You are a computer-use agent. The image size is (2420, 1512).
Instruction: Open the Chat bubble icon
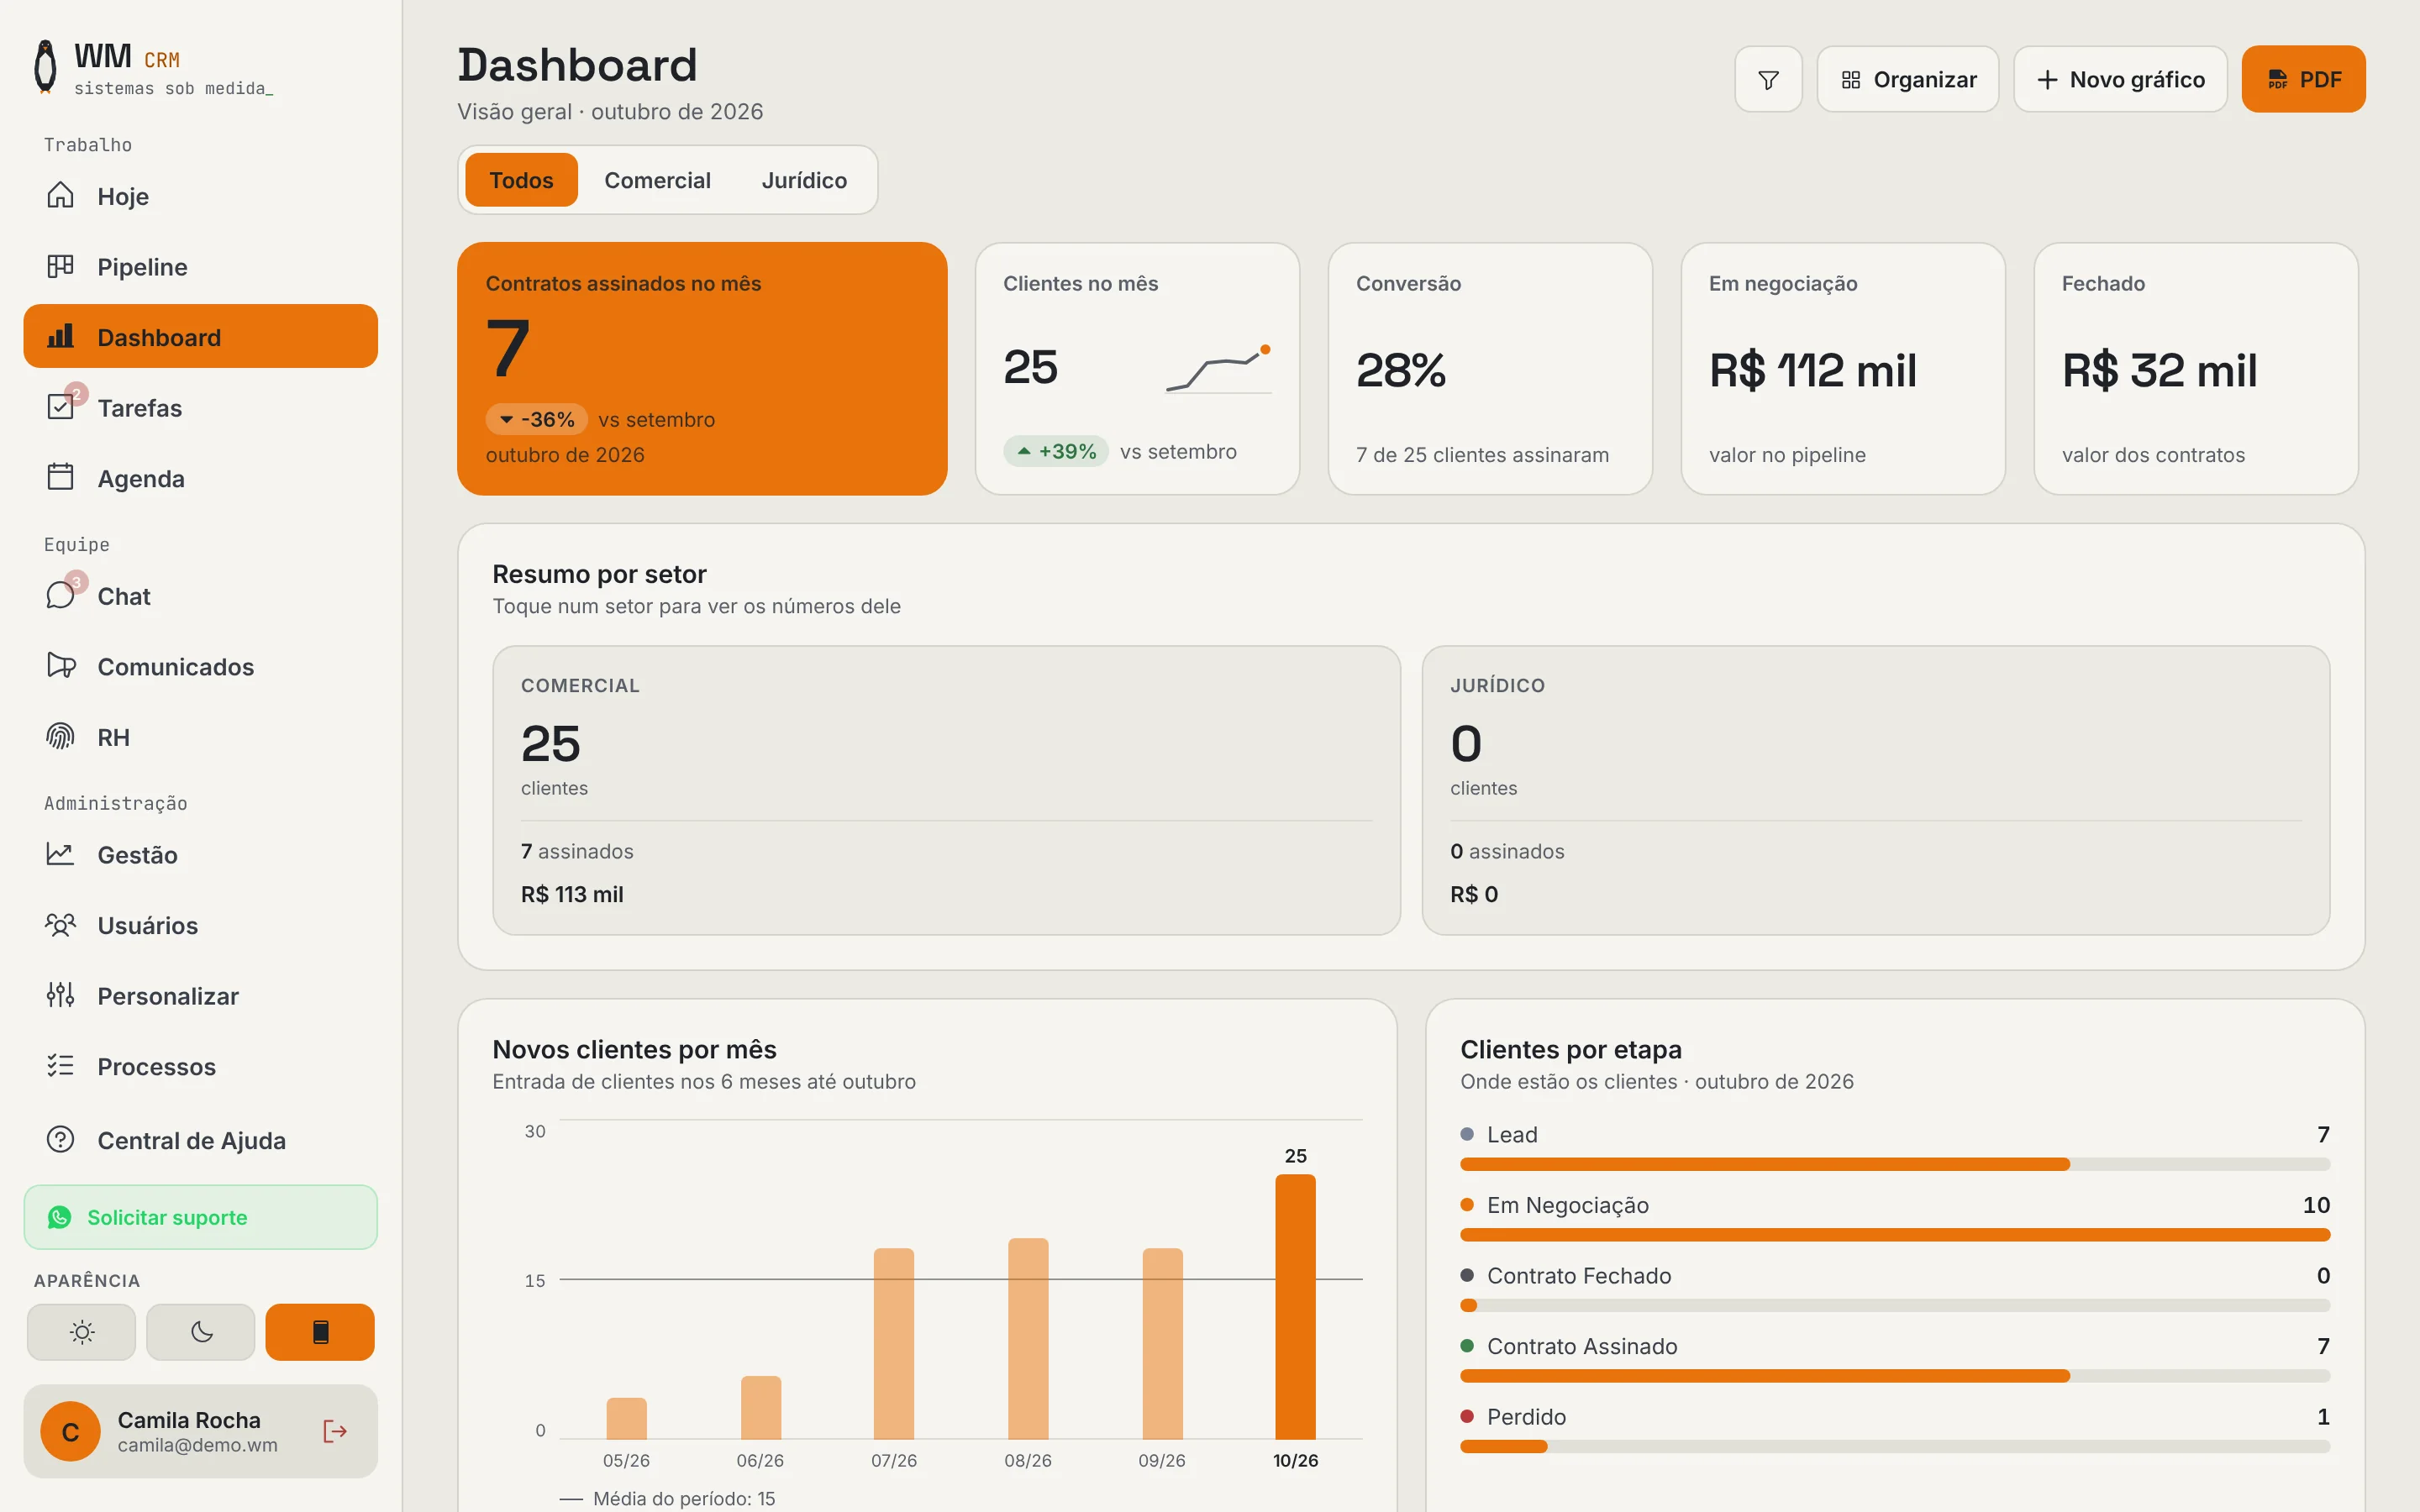point(61,595)
